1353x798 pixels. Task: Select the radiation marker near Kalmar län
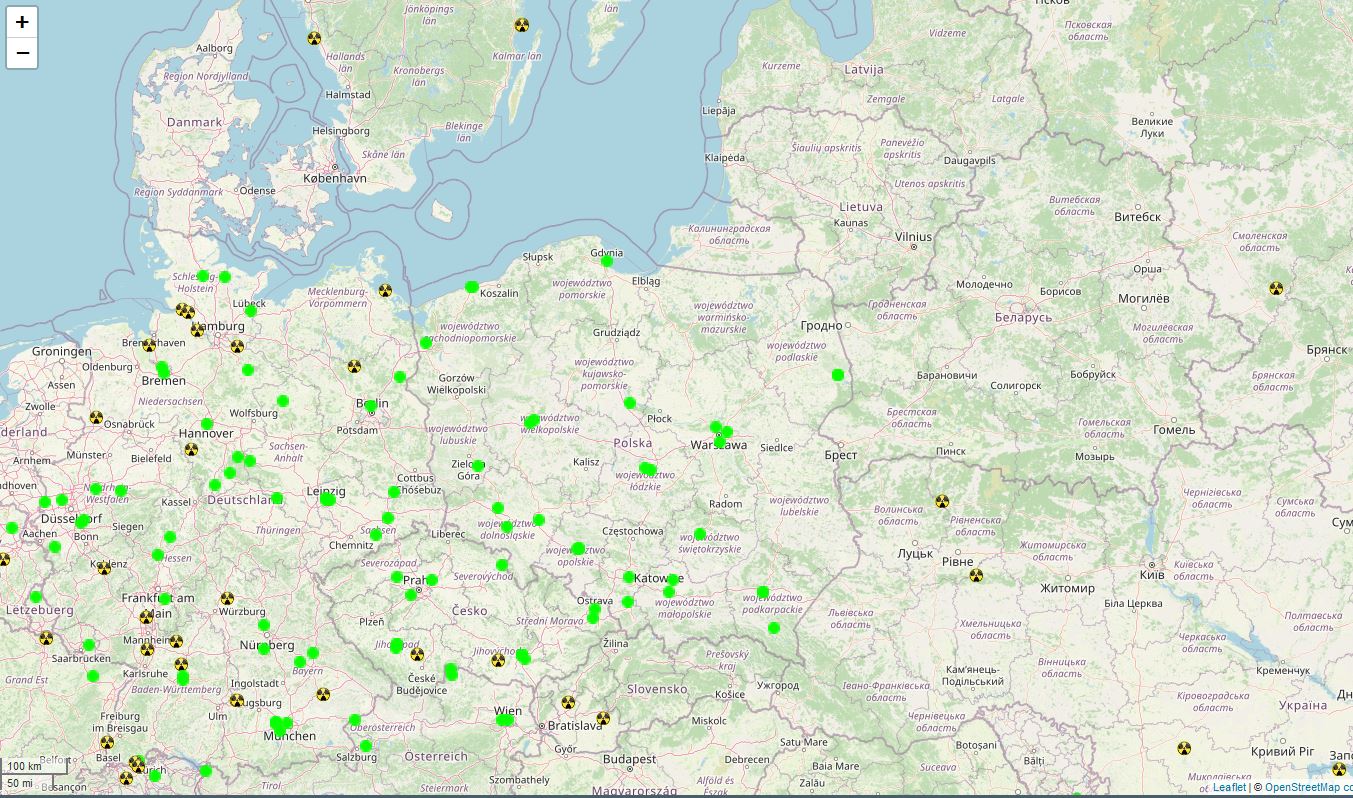[521, 26]
